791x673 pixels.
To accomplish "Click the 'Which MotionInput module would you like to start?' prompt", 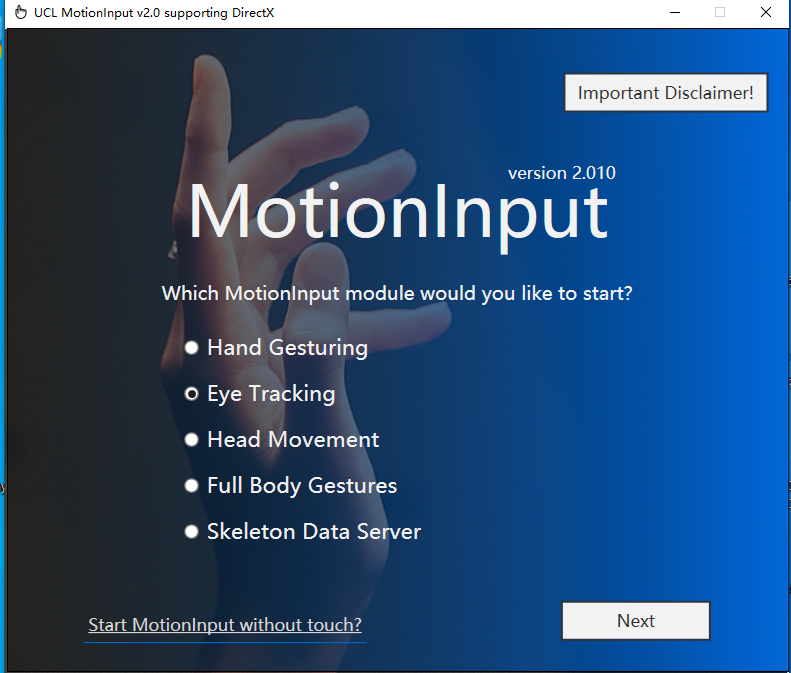I will click(397, 294).
